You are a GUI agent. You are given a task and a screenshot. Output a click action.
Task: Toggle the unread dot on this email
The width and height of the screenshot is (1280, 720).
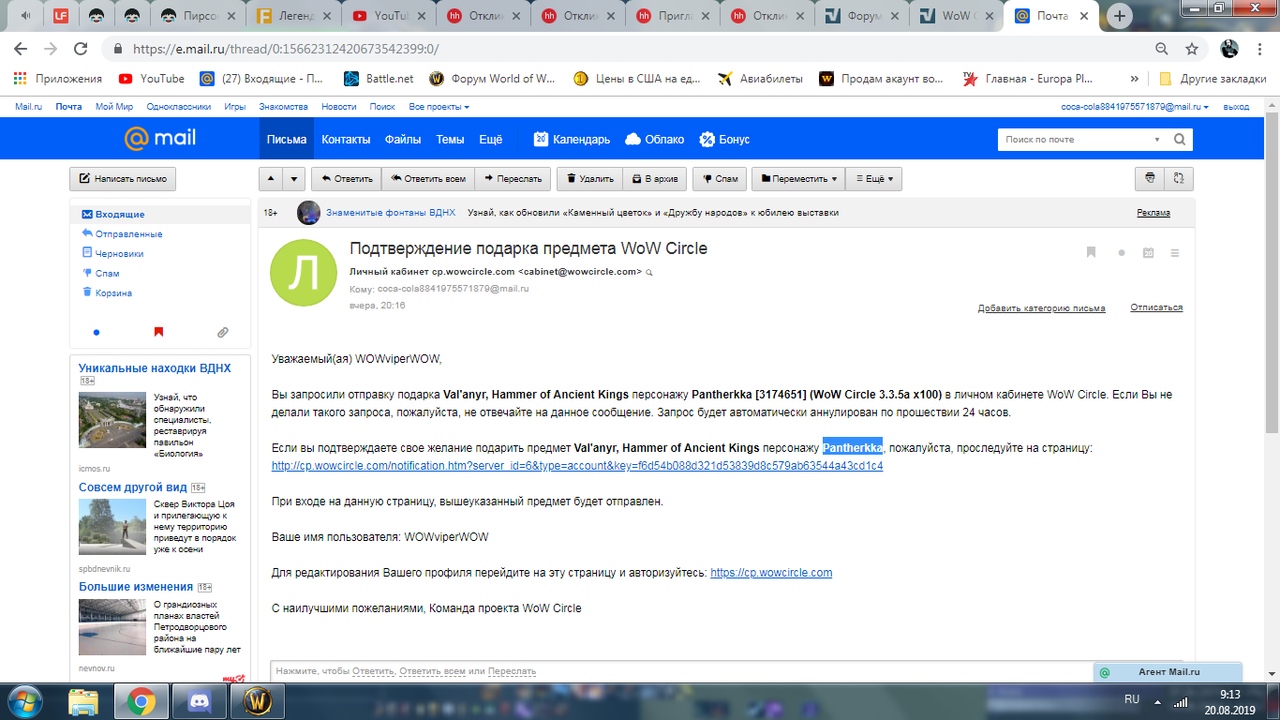pyautogui.click(x=1121, y=253)
